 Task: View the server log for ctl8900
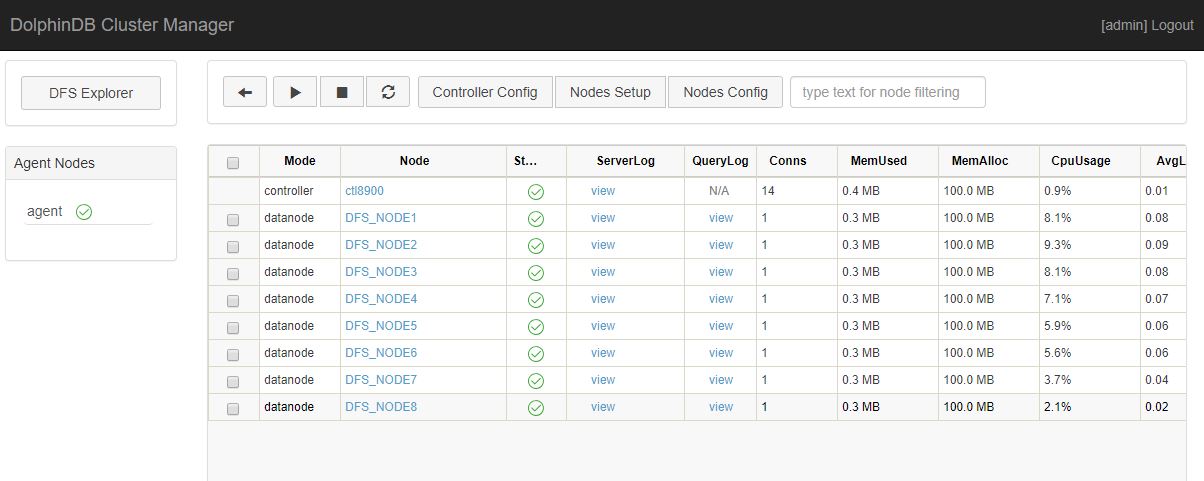pos(603,190)
